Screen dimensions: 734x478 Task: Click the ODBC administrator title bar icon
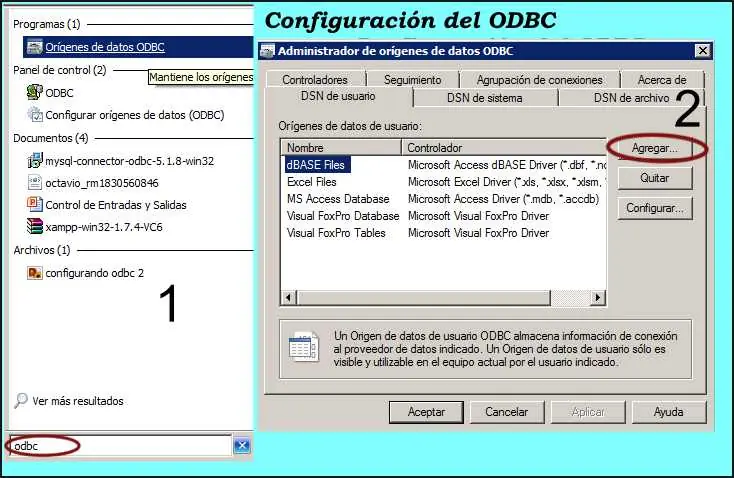267,51
